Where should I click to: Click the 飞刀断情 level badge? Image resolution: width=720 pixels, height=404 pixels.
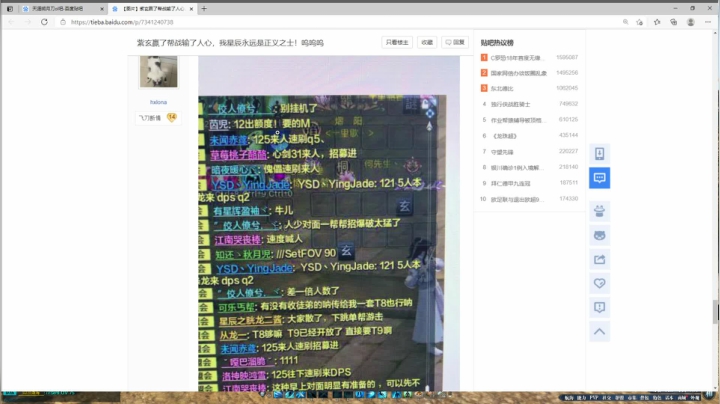(157, 118)
